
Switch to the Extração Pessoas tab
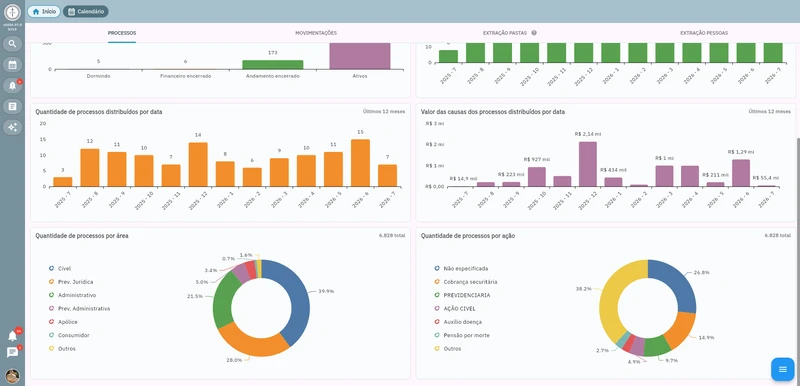point(704,33)
